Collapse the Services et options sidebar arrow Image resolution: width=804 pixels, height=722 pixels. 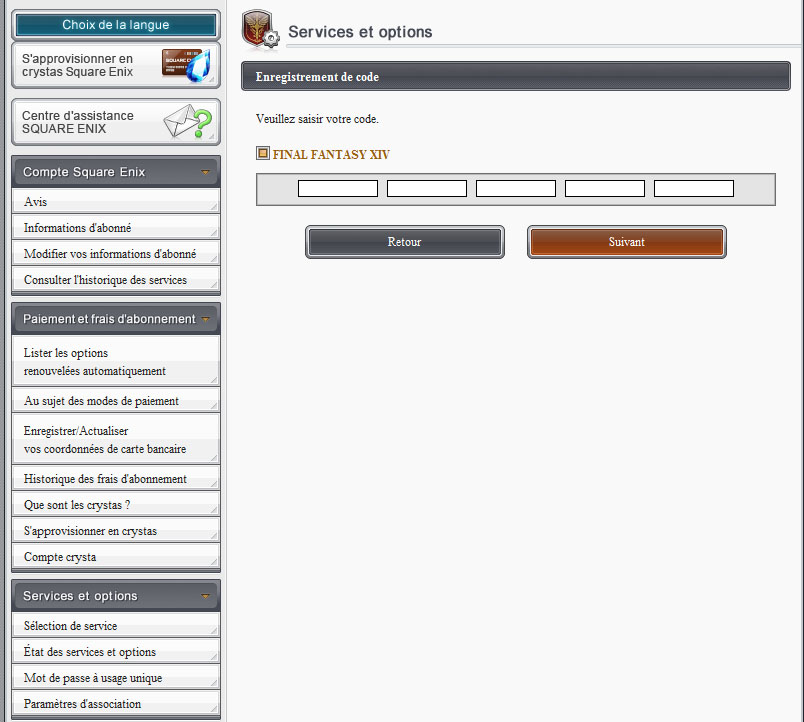pos(205,596)
